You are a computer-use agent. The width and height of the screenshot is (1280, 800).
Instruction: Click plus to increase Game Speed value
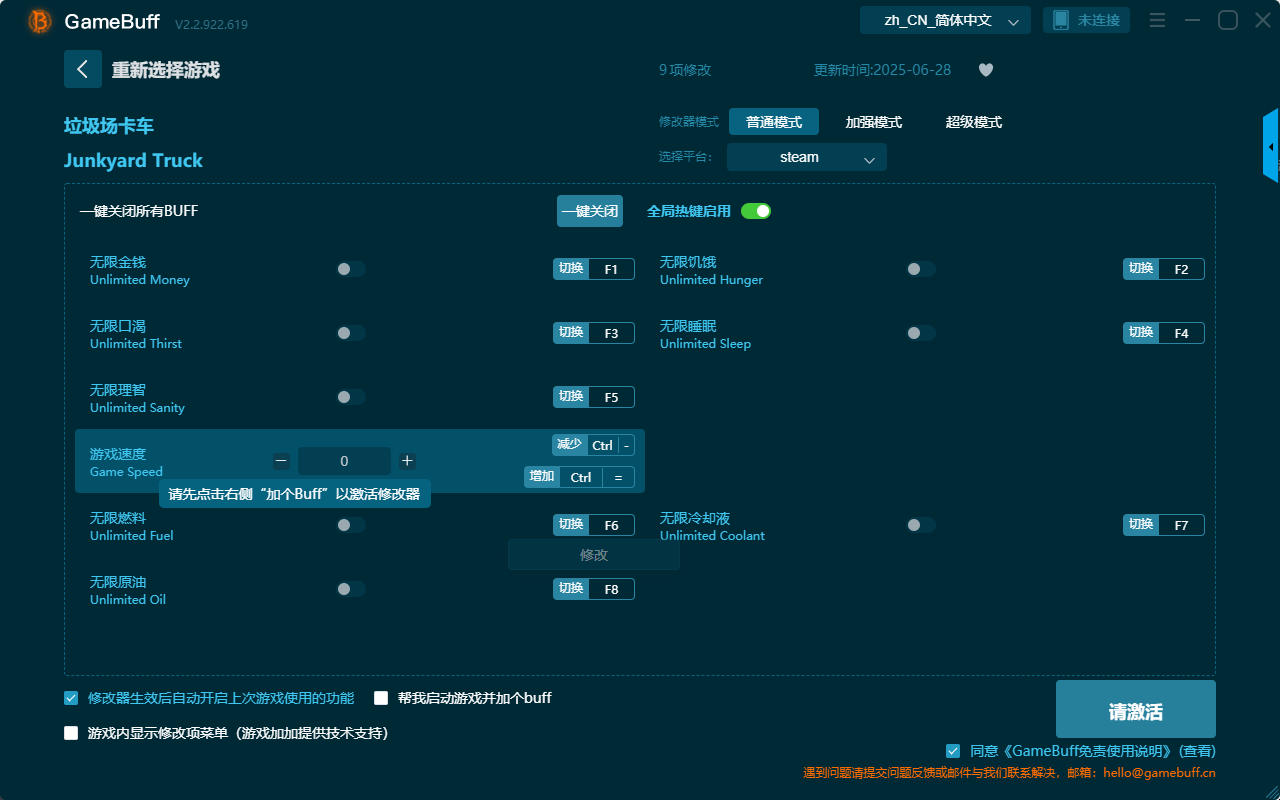point(408,461)
